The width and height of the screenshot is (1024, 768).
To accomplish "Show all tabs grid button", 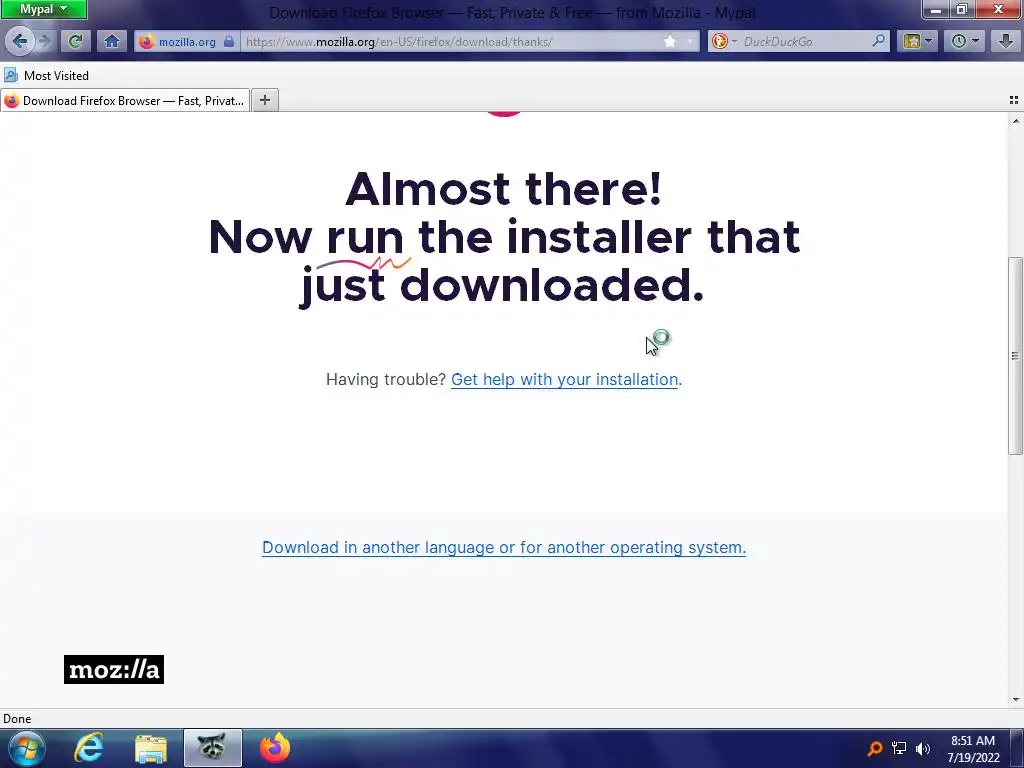I will click(x=1014, y=100).
